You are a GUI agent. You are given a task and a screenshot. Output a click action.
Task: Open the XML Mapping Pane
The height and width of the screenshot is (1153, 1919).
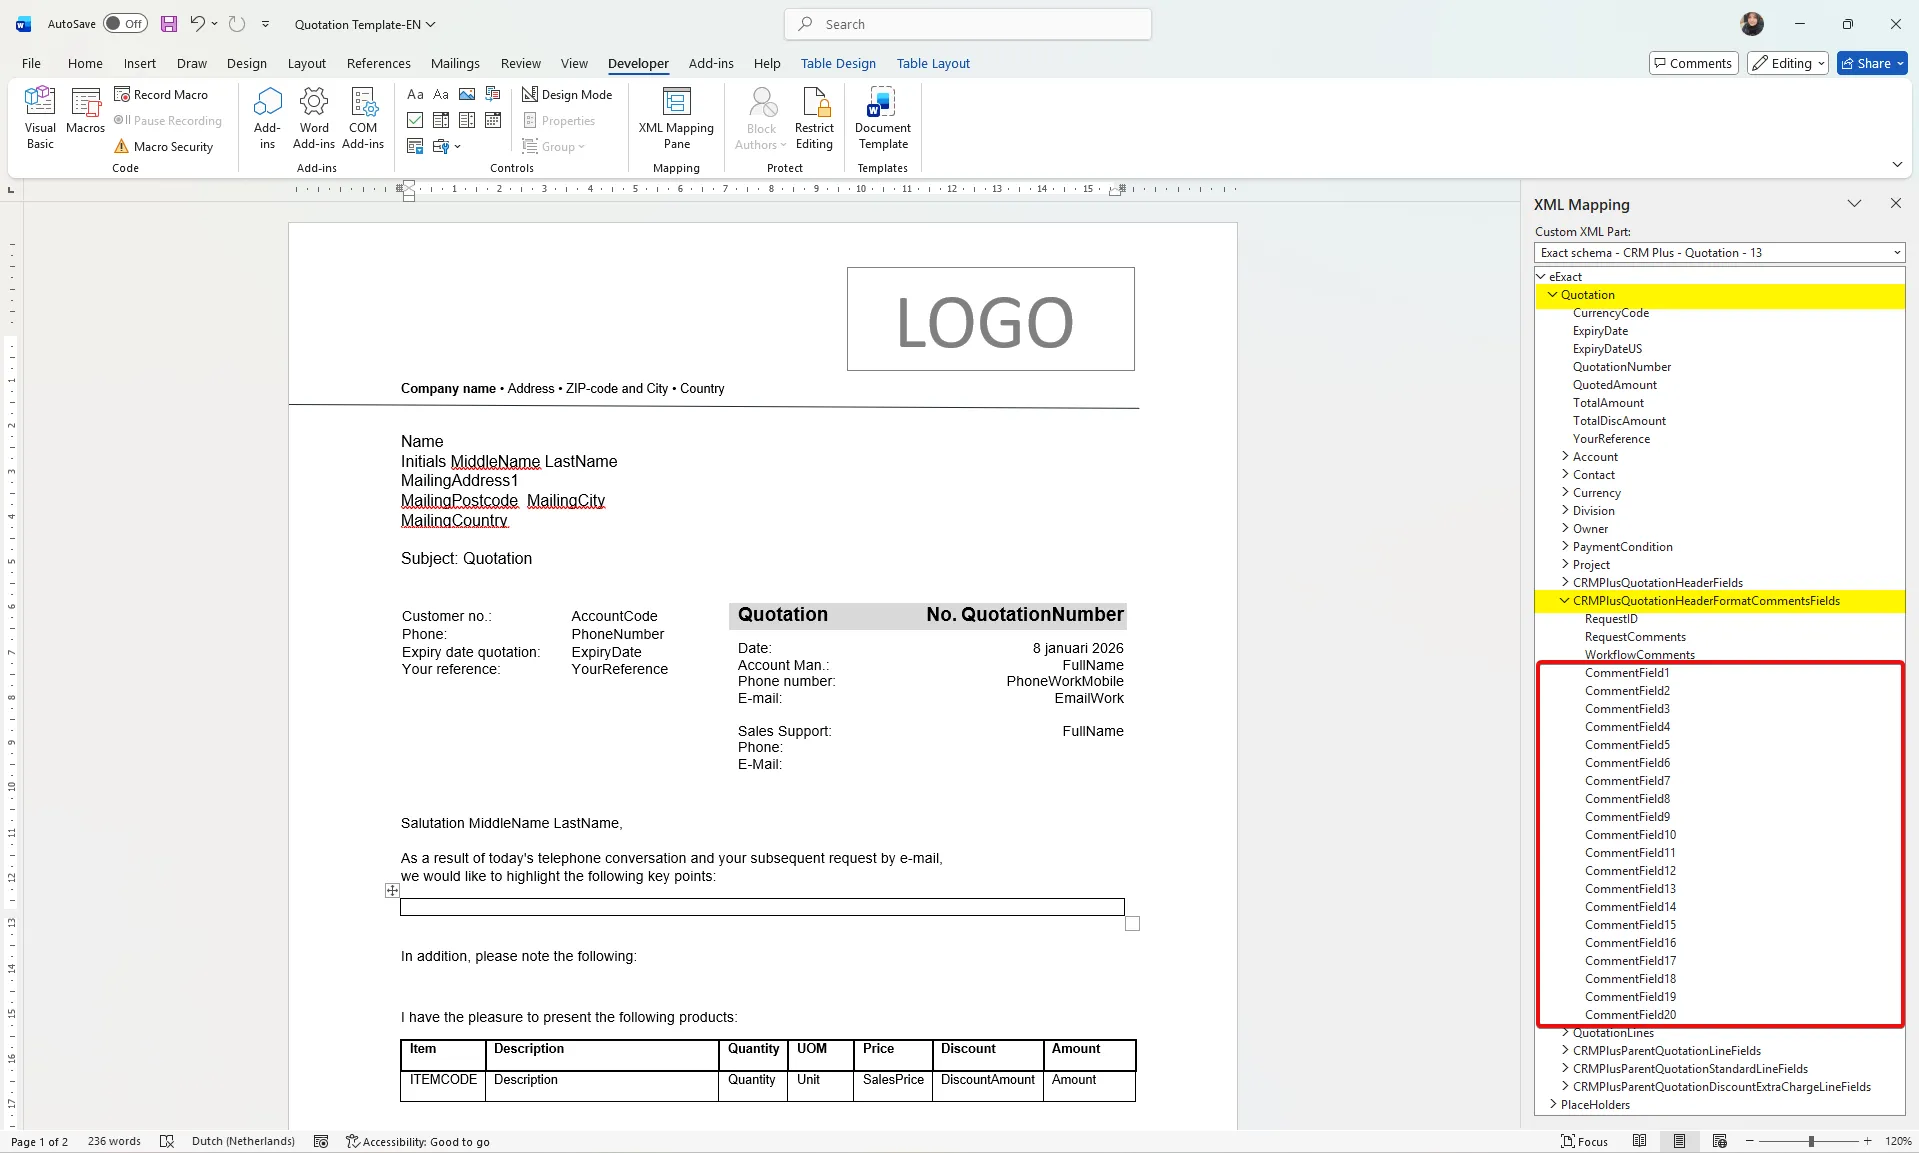pyautogui.click(x=676, y=117)
